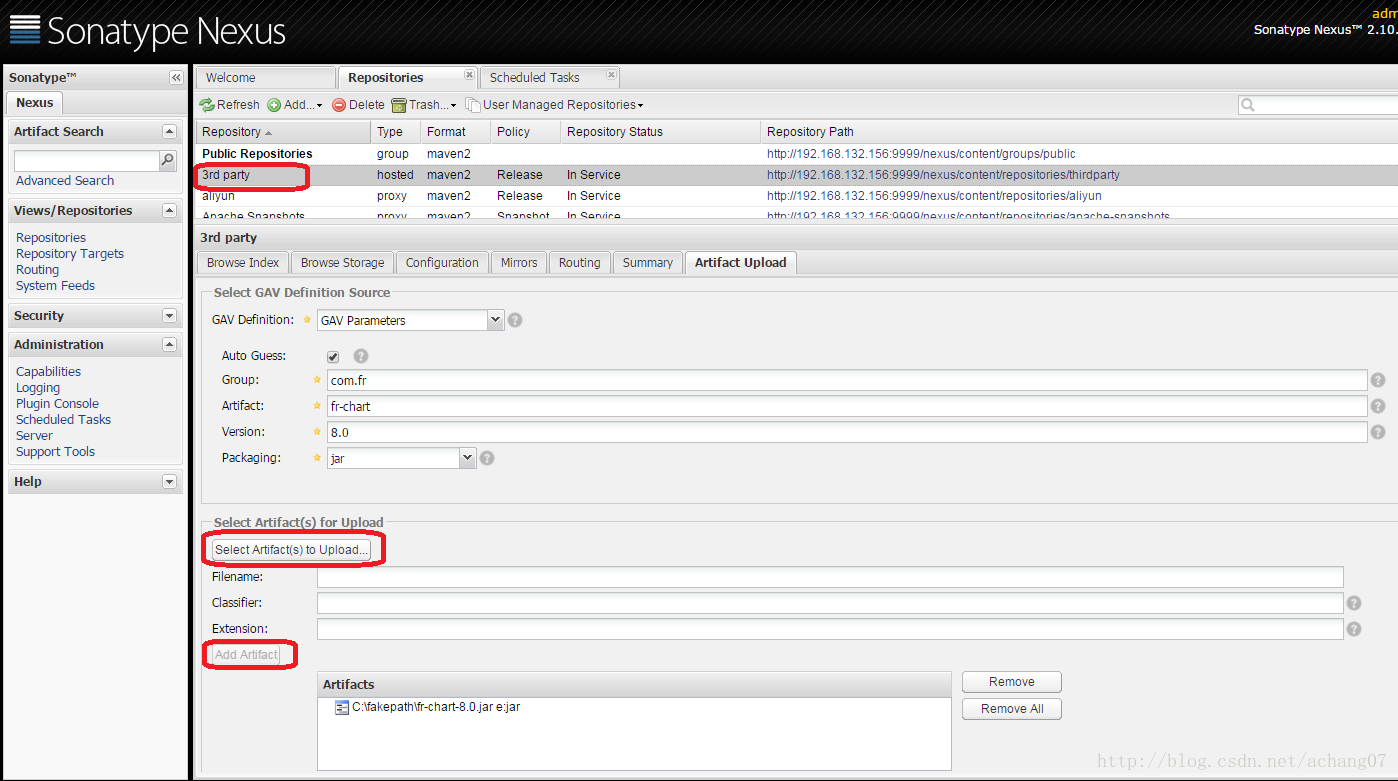Open System Feeds link
Viewport: 1398px width, 781px height.
[55, 286]
